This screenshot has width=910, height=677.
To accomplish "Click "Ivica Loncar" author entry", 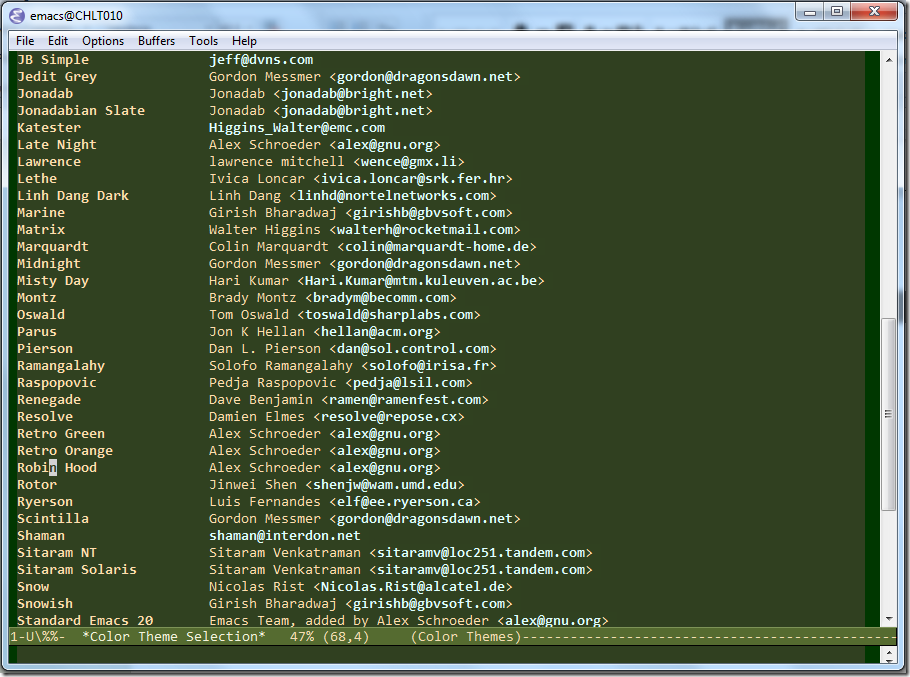I will pos(257,179).
